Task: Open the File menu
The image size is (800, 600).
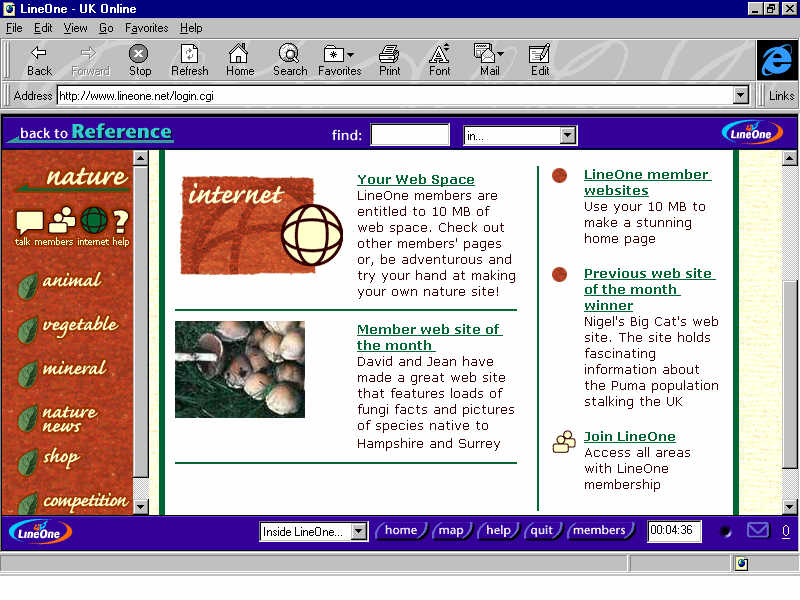Action: pyautogui.click(x=14, y=28)
